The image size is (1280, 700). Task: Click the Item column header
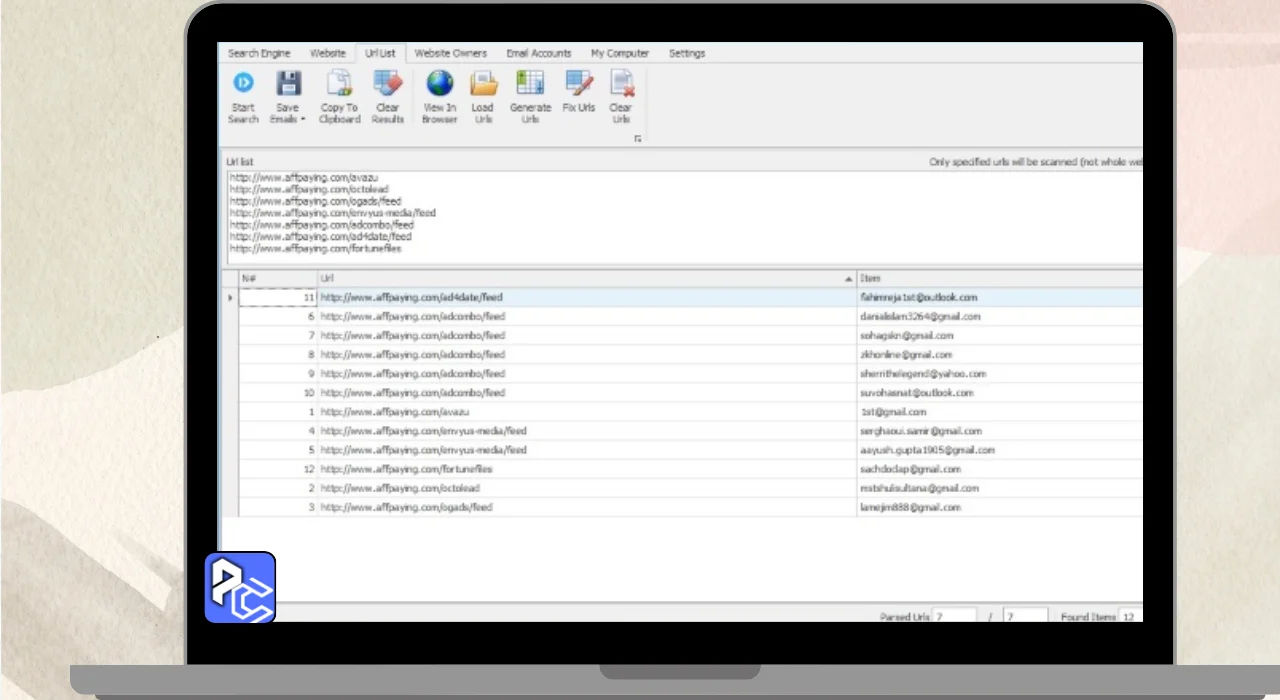coord(1000,278)
